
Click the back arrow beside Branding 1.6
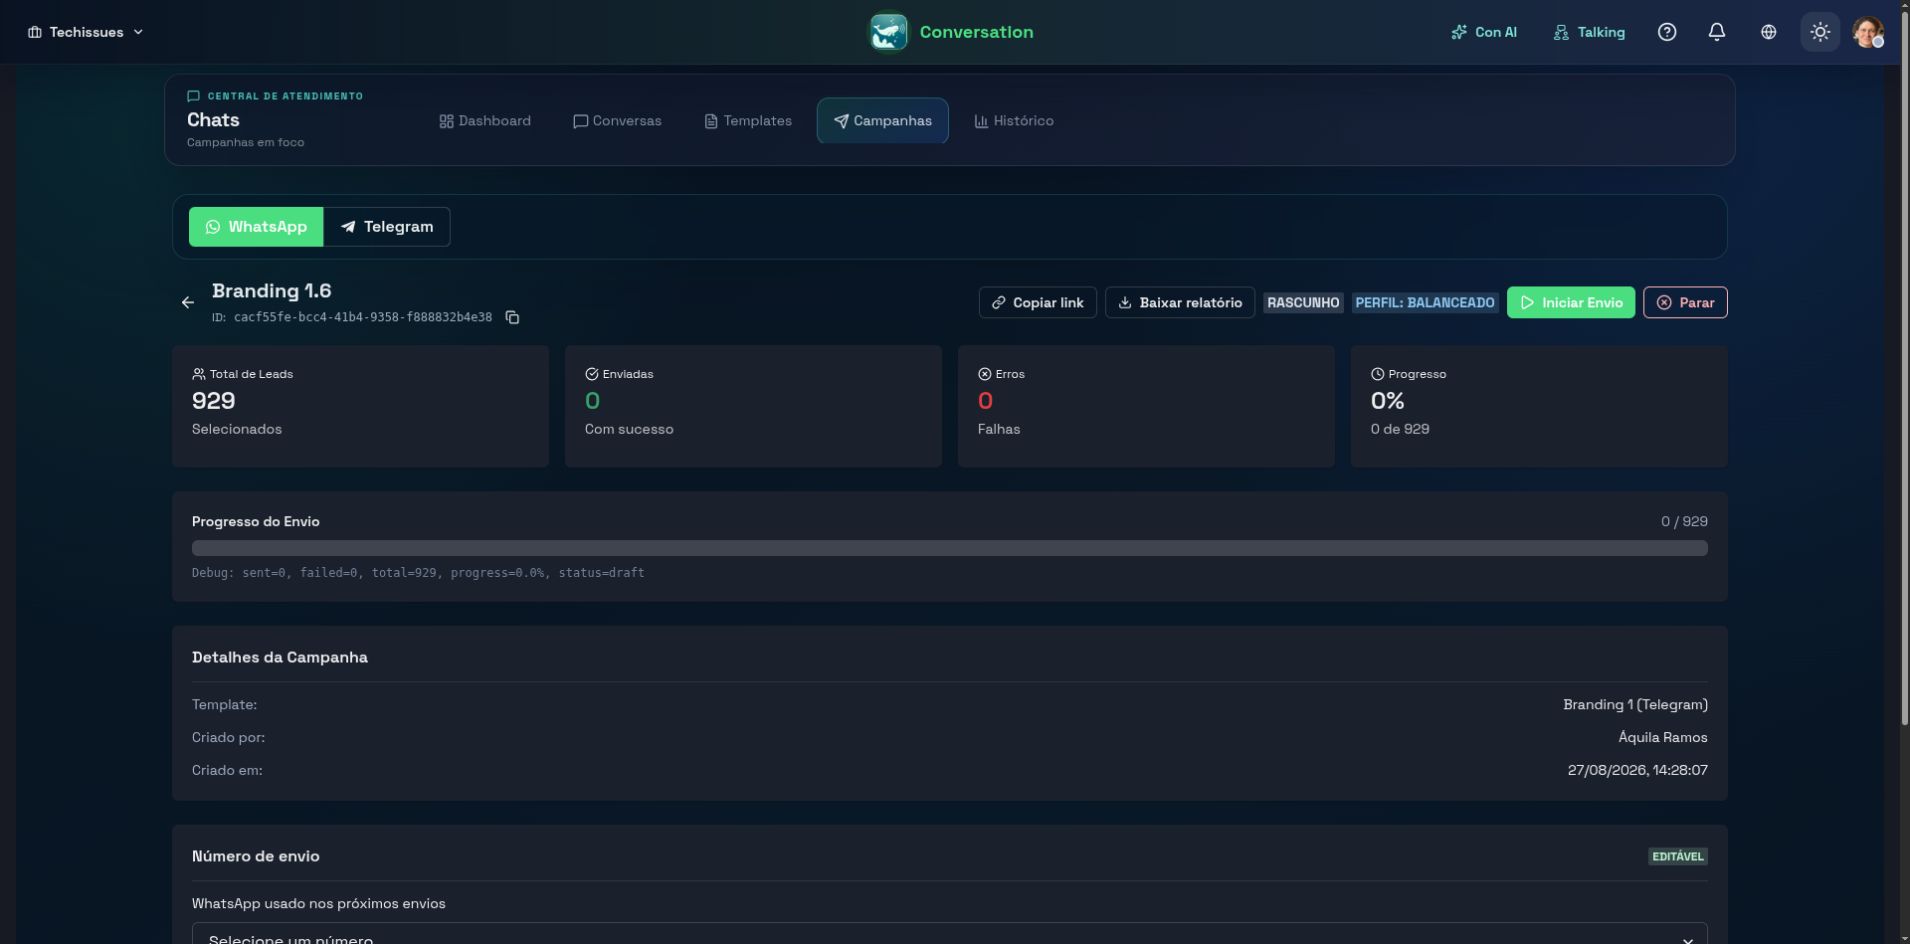coord(188,302)
